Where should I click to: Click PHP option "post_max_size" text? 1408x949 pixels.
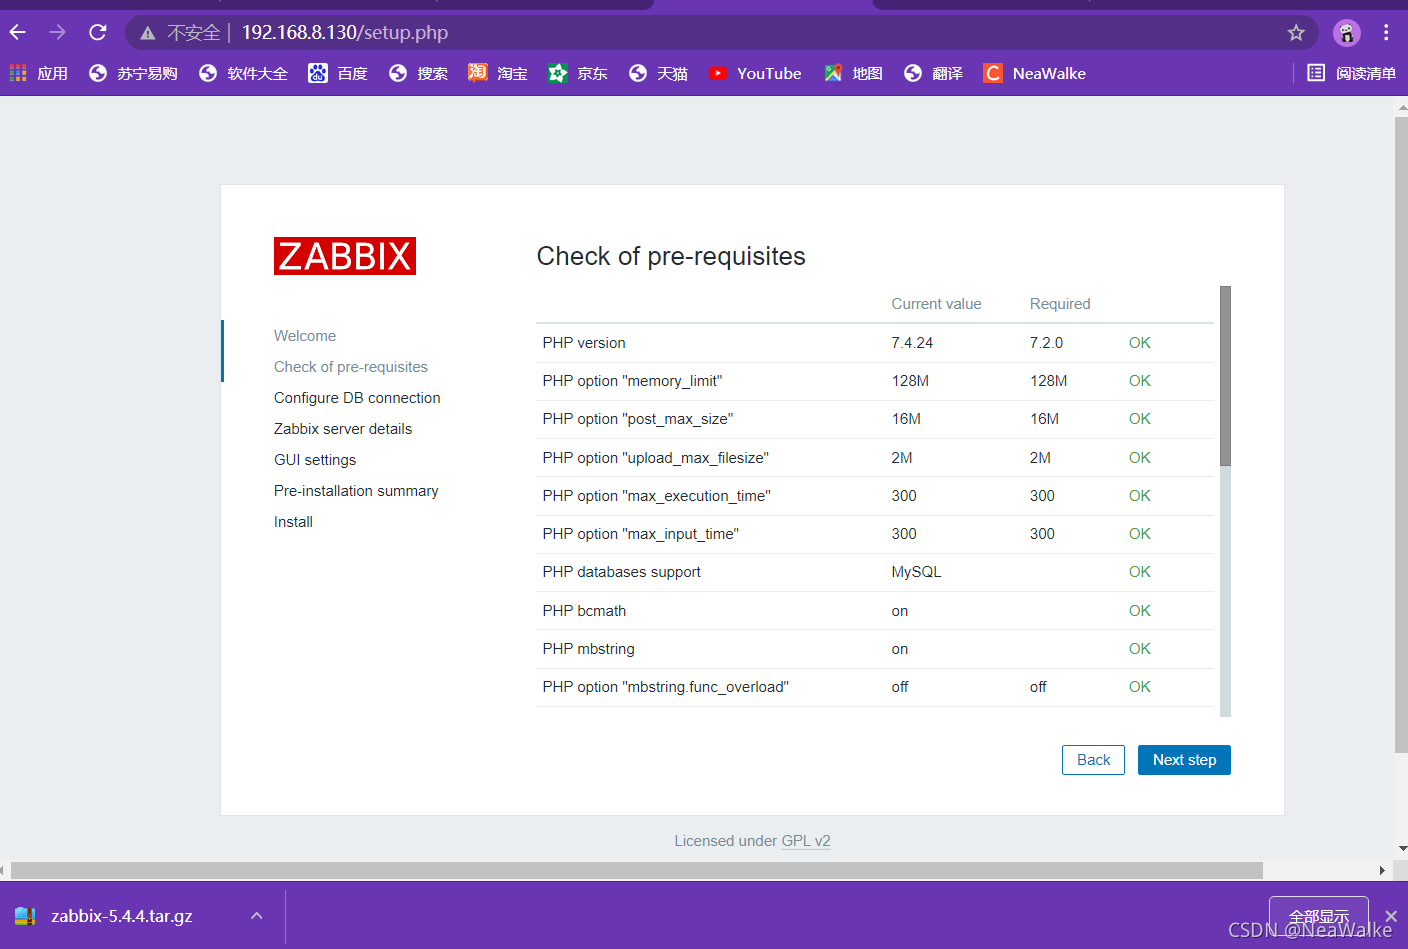638,419
